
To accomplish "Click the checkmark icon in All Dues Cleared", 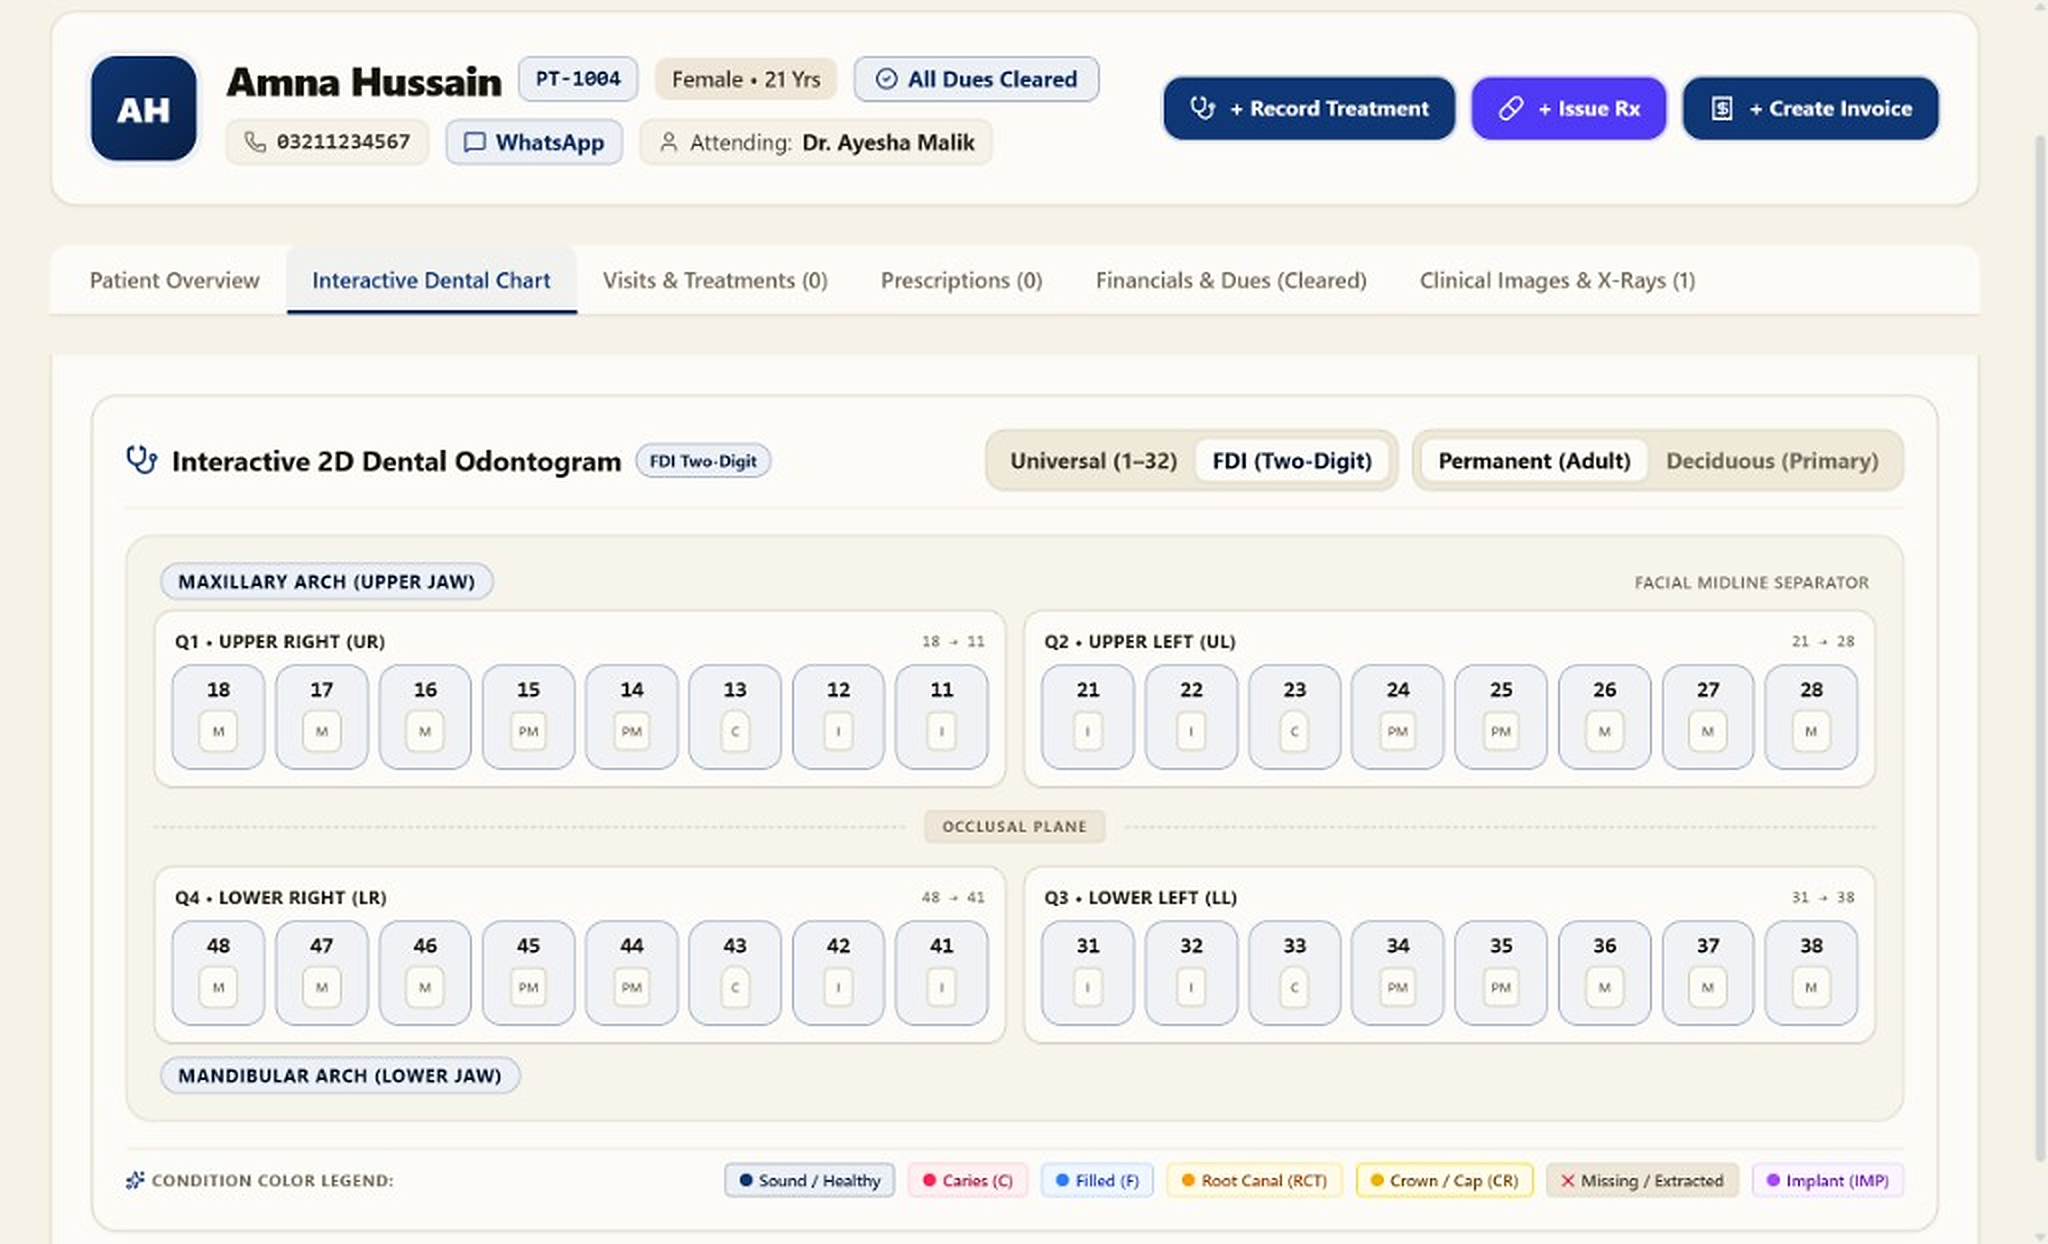I will coord(886,79).
